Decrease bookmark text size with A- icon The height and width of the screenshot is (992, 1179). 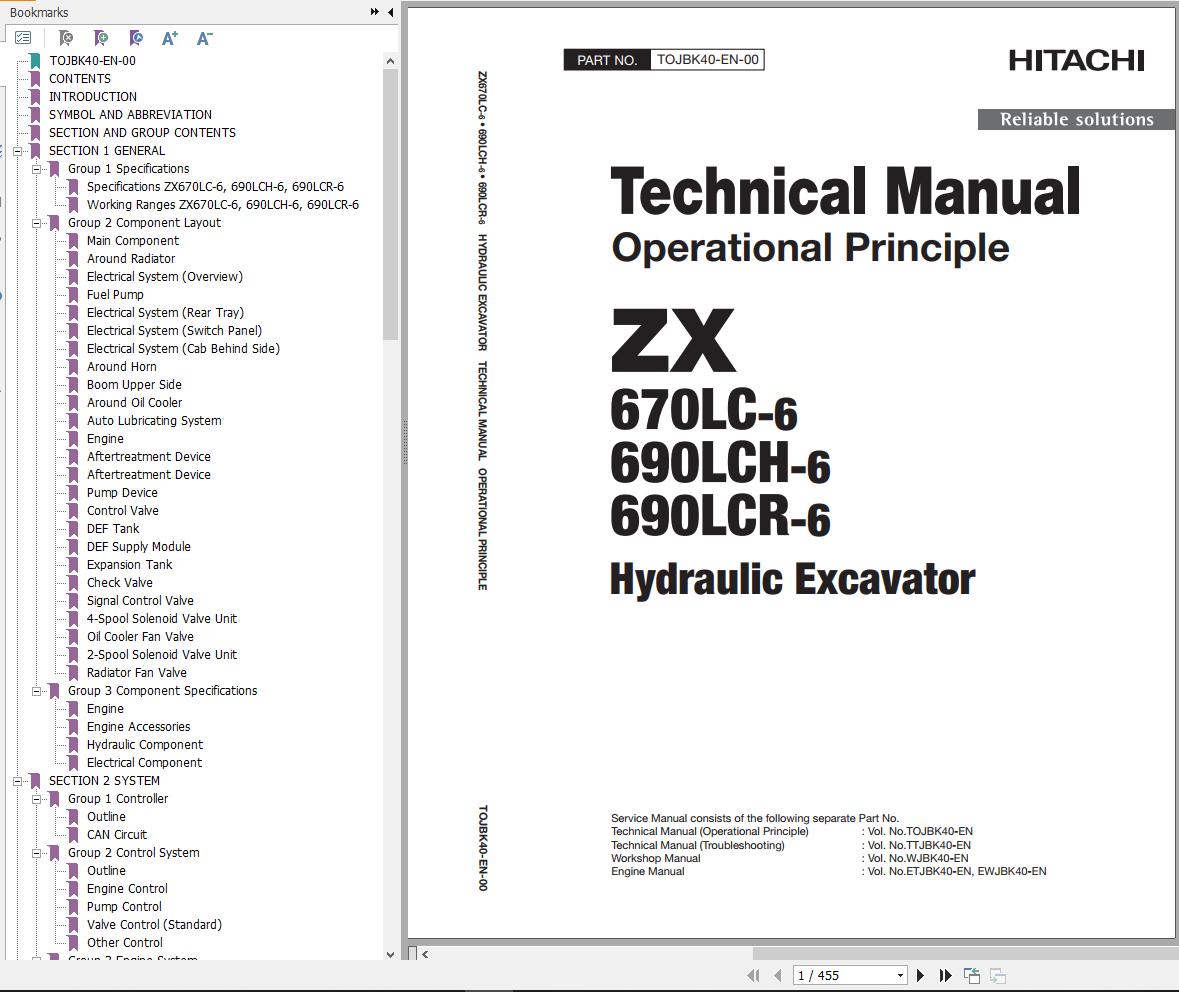[x=205, y=38]
